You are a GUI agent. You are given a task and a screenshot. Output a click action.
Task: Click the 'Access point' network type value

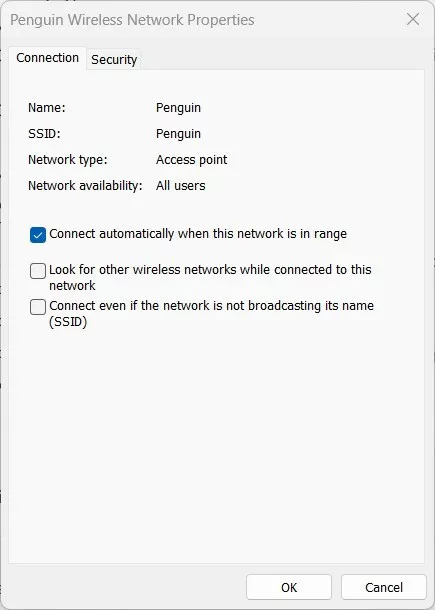(x=191, y=160)
